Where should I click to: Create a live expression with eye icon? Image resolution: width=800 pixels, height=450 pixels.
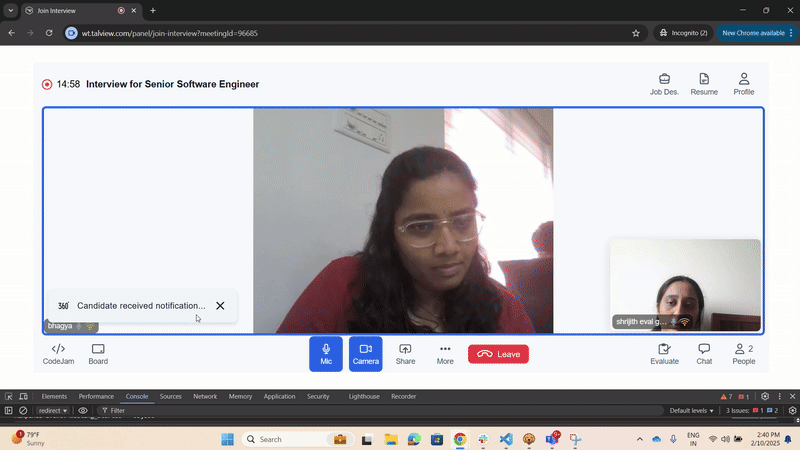click(83, 410)
